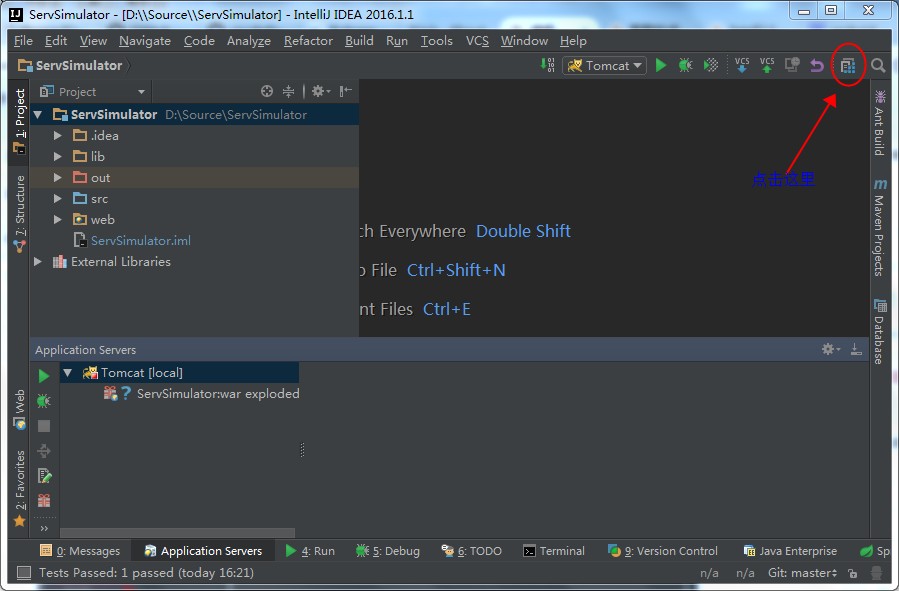Hide the Application Servers panel
Image resolution: width=899 pixels, height=591 pixels.
point(856,349)
